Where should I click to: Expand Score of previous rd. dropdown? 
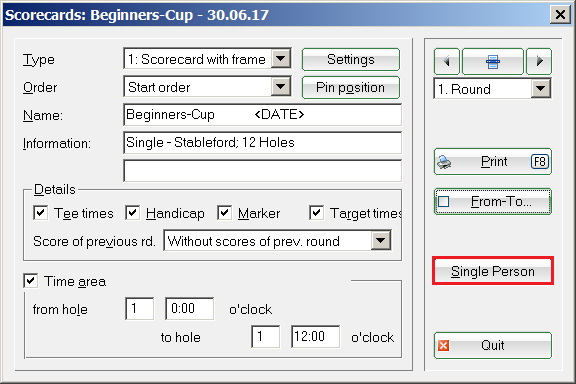[x=381, y=241]
